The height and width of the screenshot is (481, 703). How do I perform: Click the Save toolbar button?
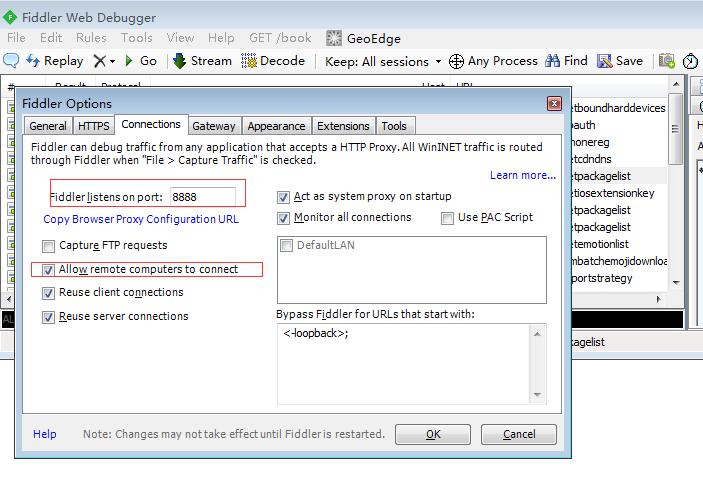pos(620,61)
